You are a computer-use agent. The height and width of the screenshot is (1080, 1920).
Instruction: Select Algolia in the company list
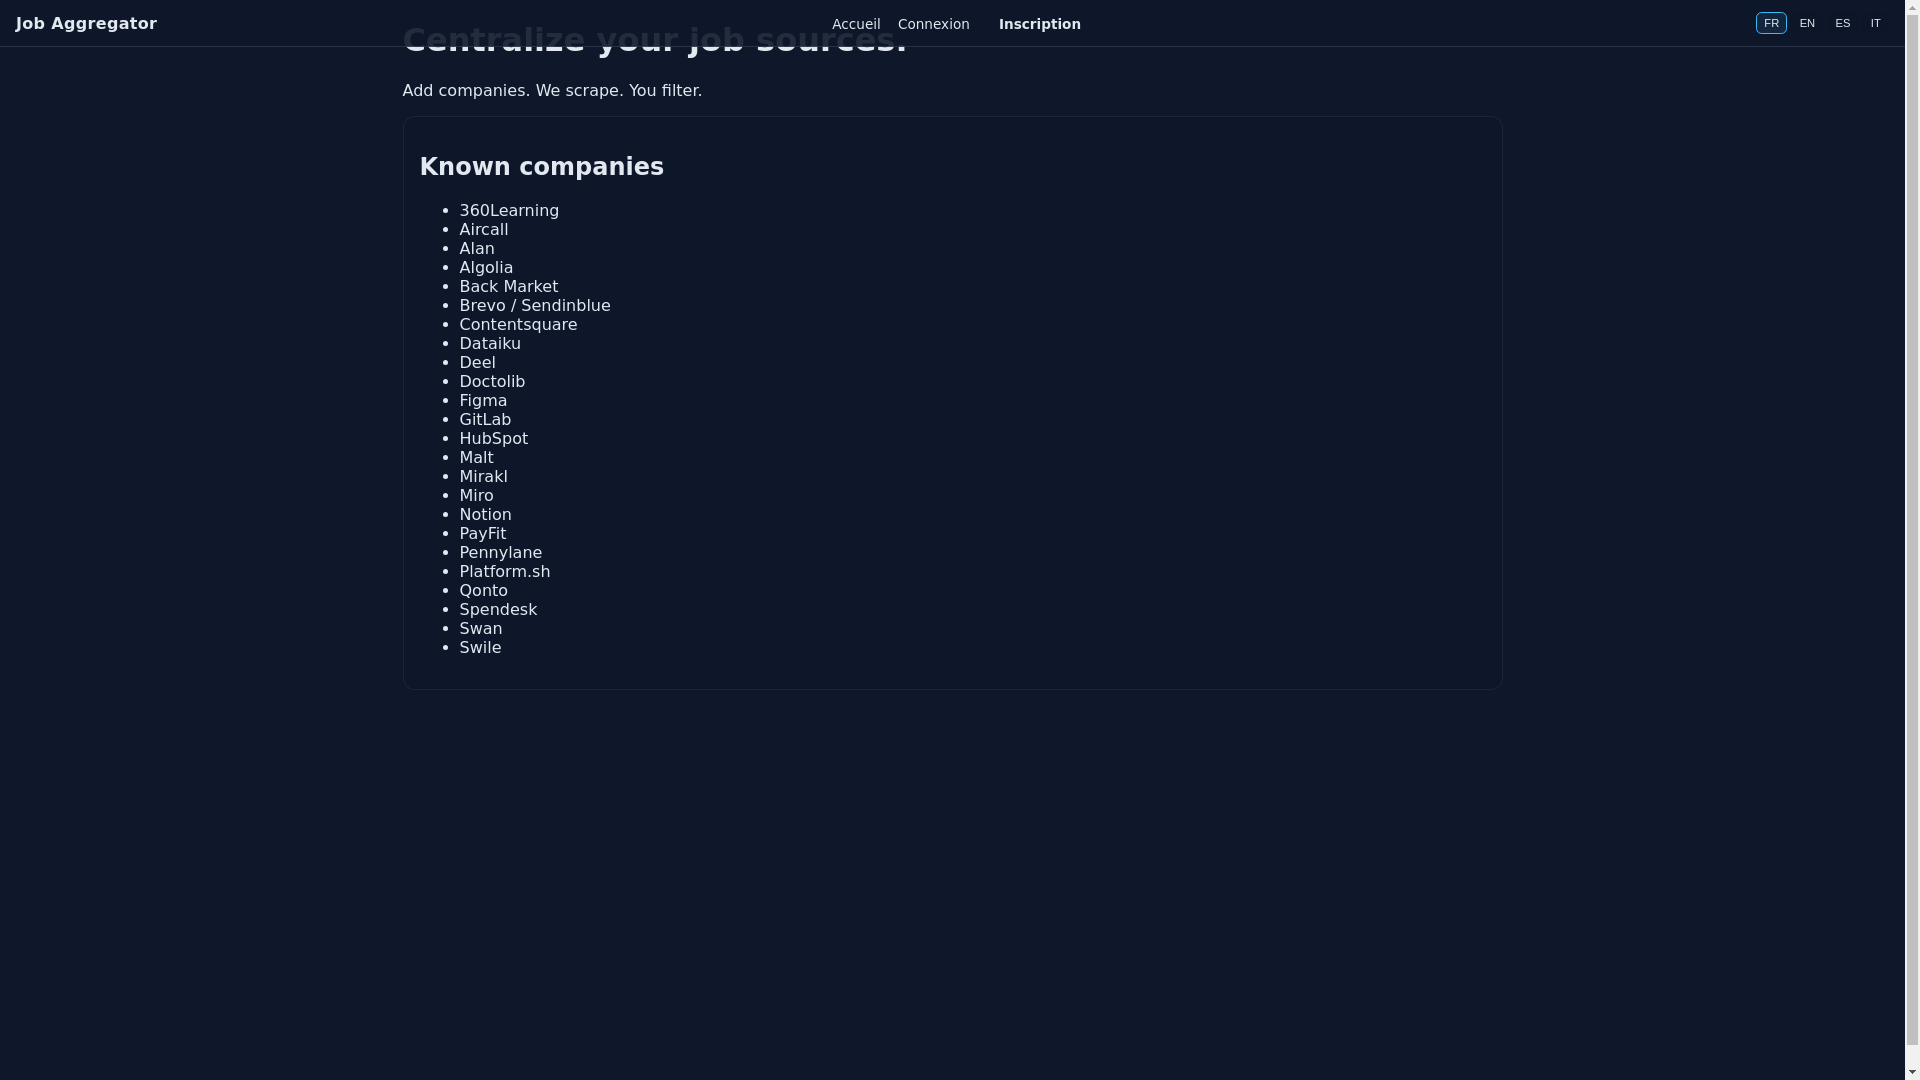pos(486,268)
